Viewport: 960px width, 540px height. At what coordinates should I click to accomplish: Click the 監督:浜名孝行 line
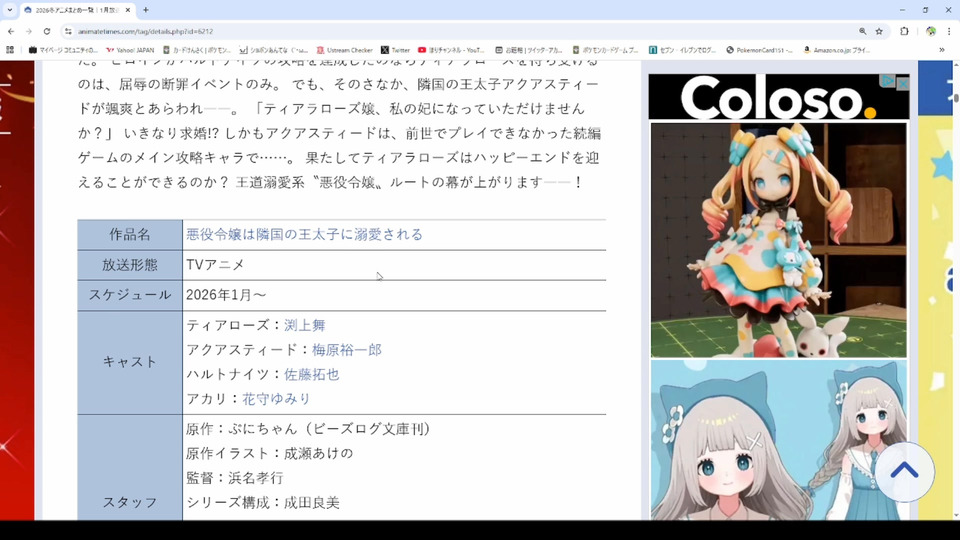234,478
